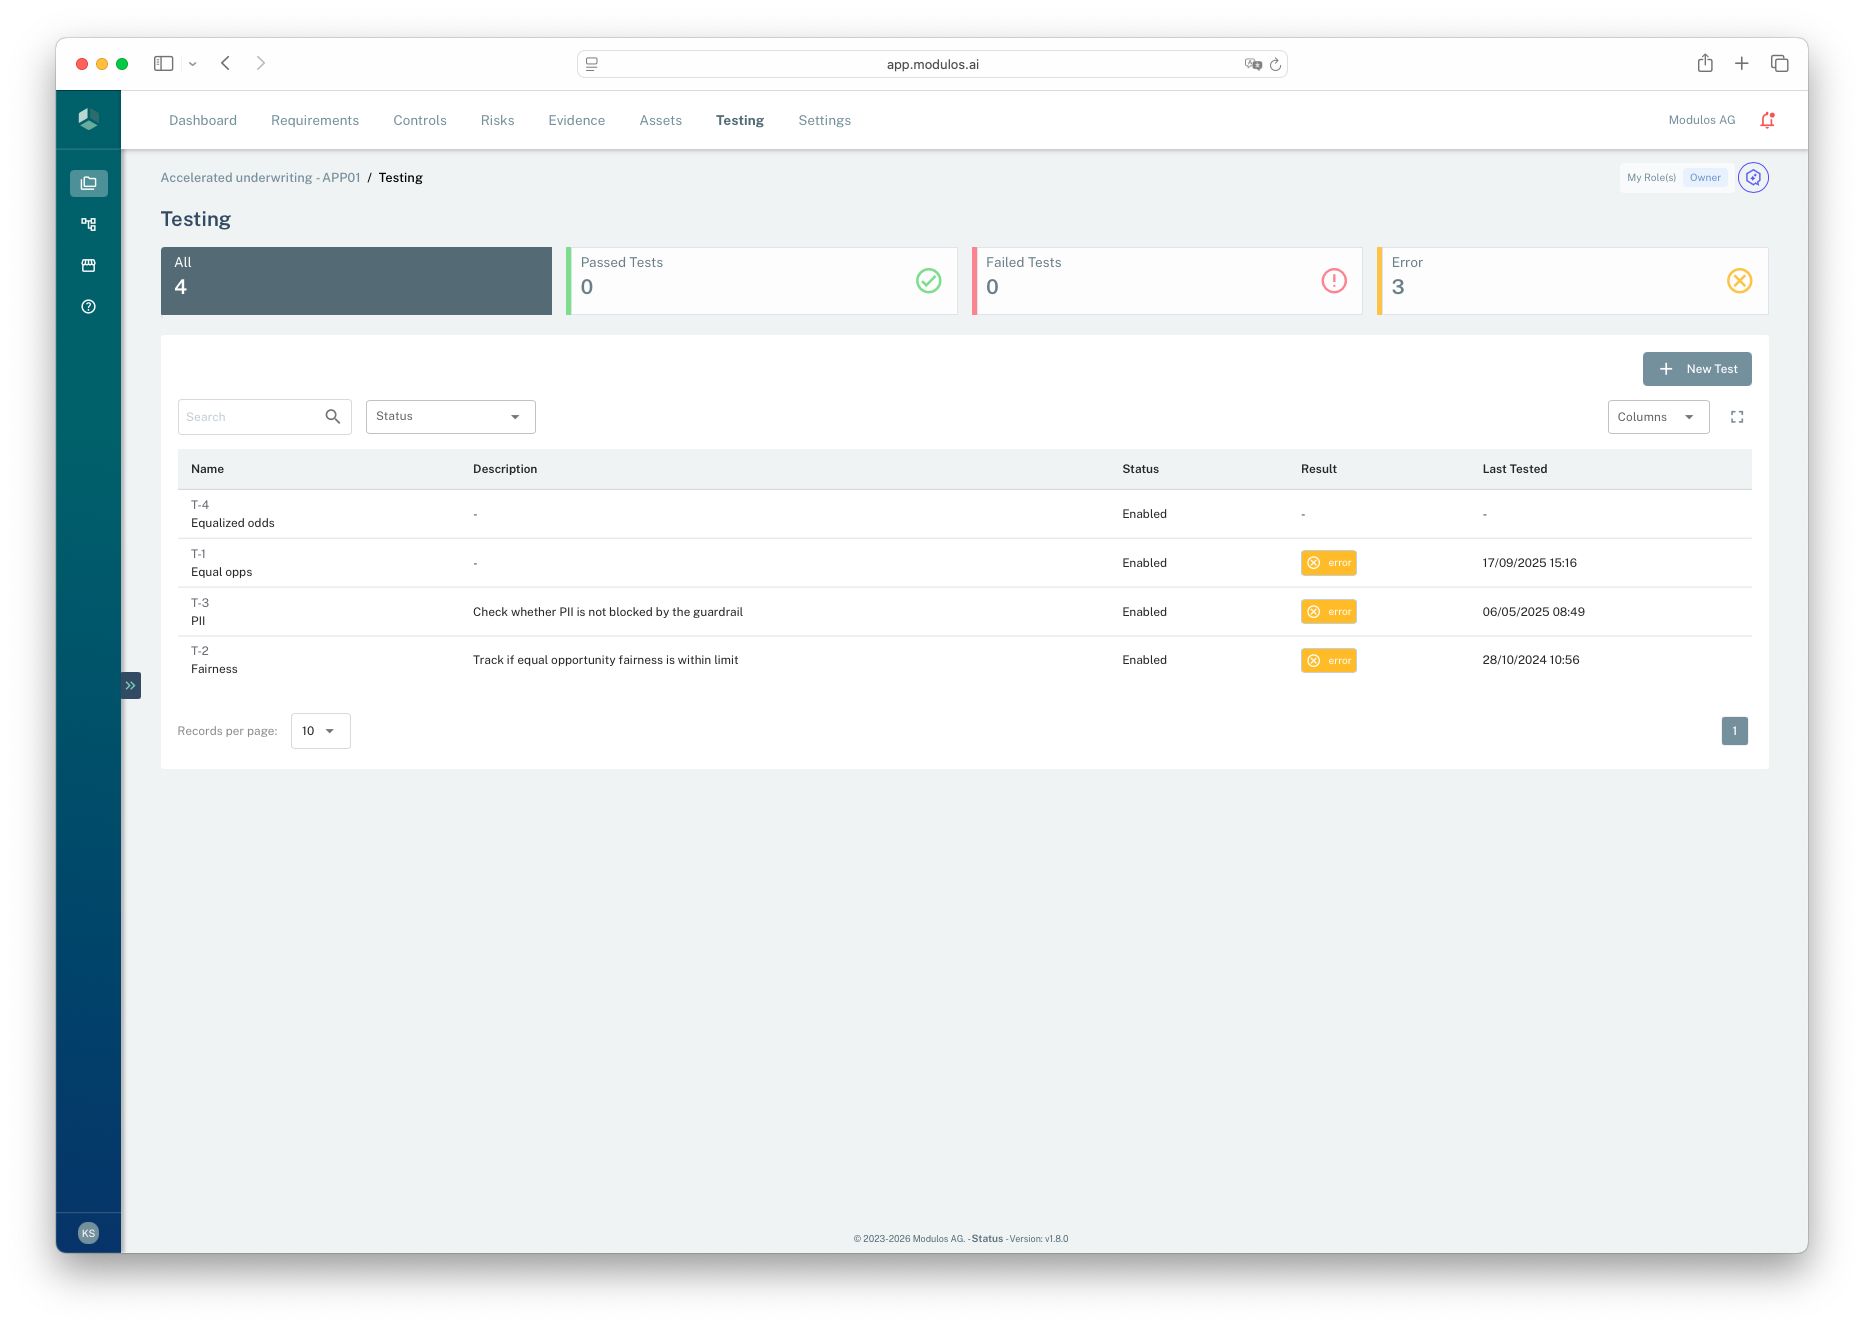The width and height of the screenshot is (1864, 1327).
Task: Open the Columns selector dropdown
Action: click(x=1657, y=416)
